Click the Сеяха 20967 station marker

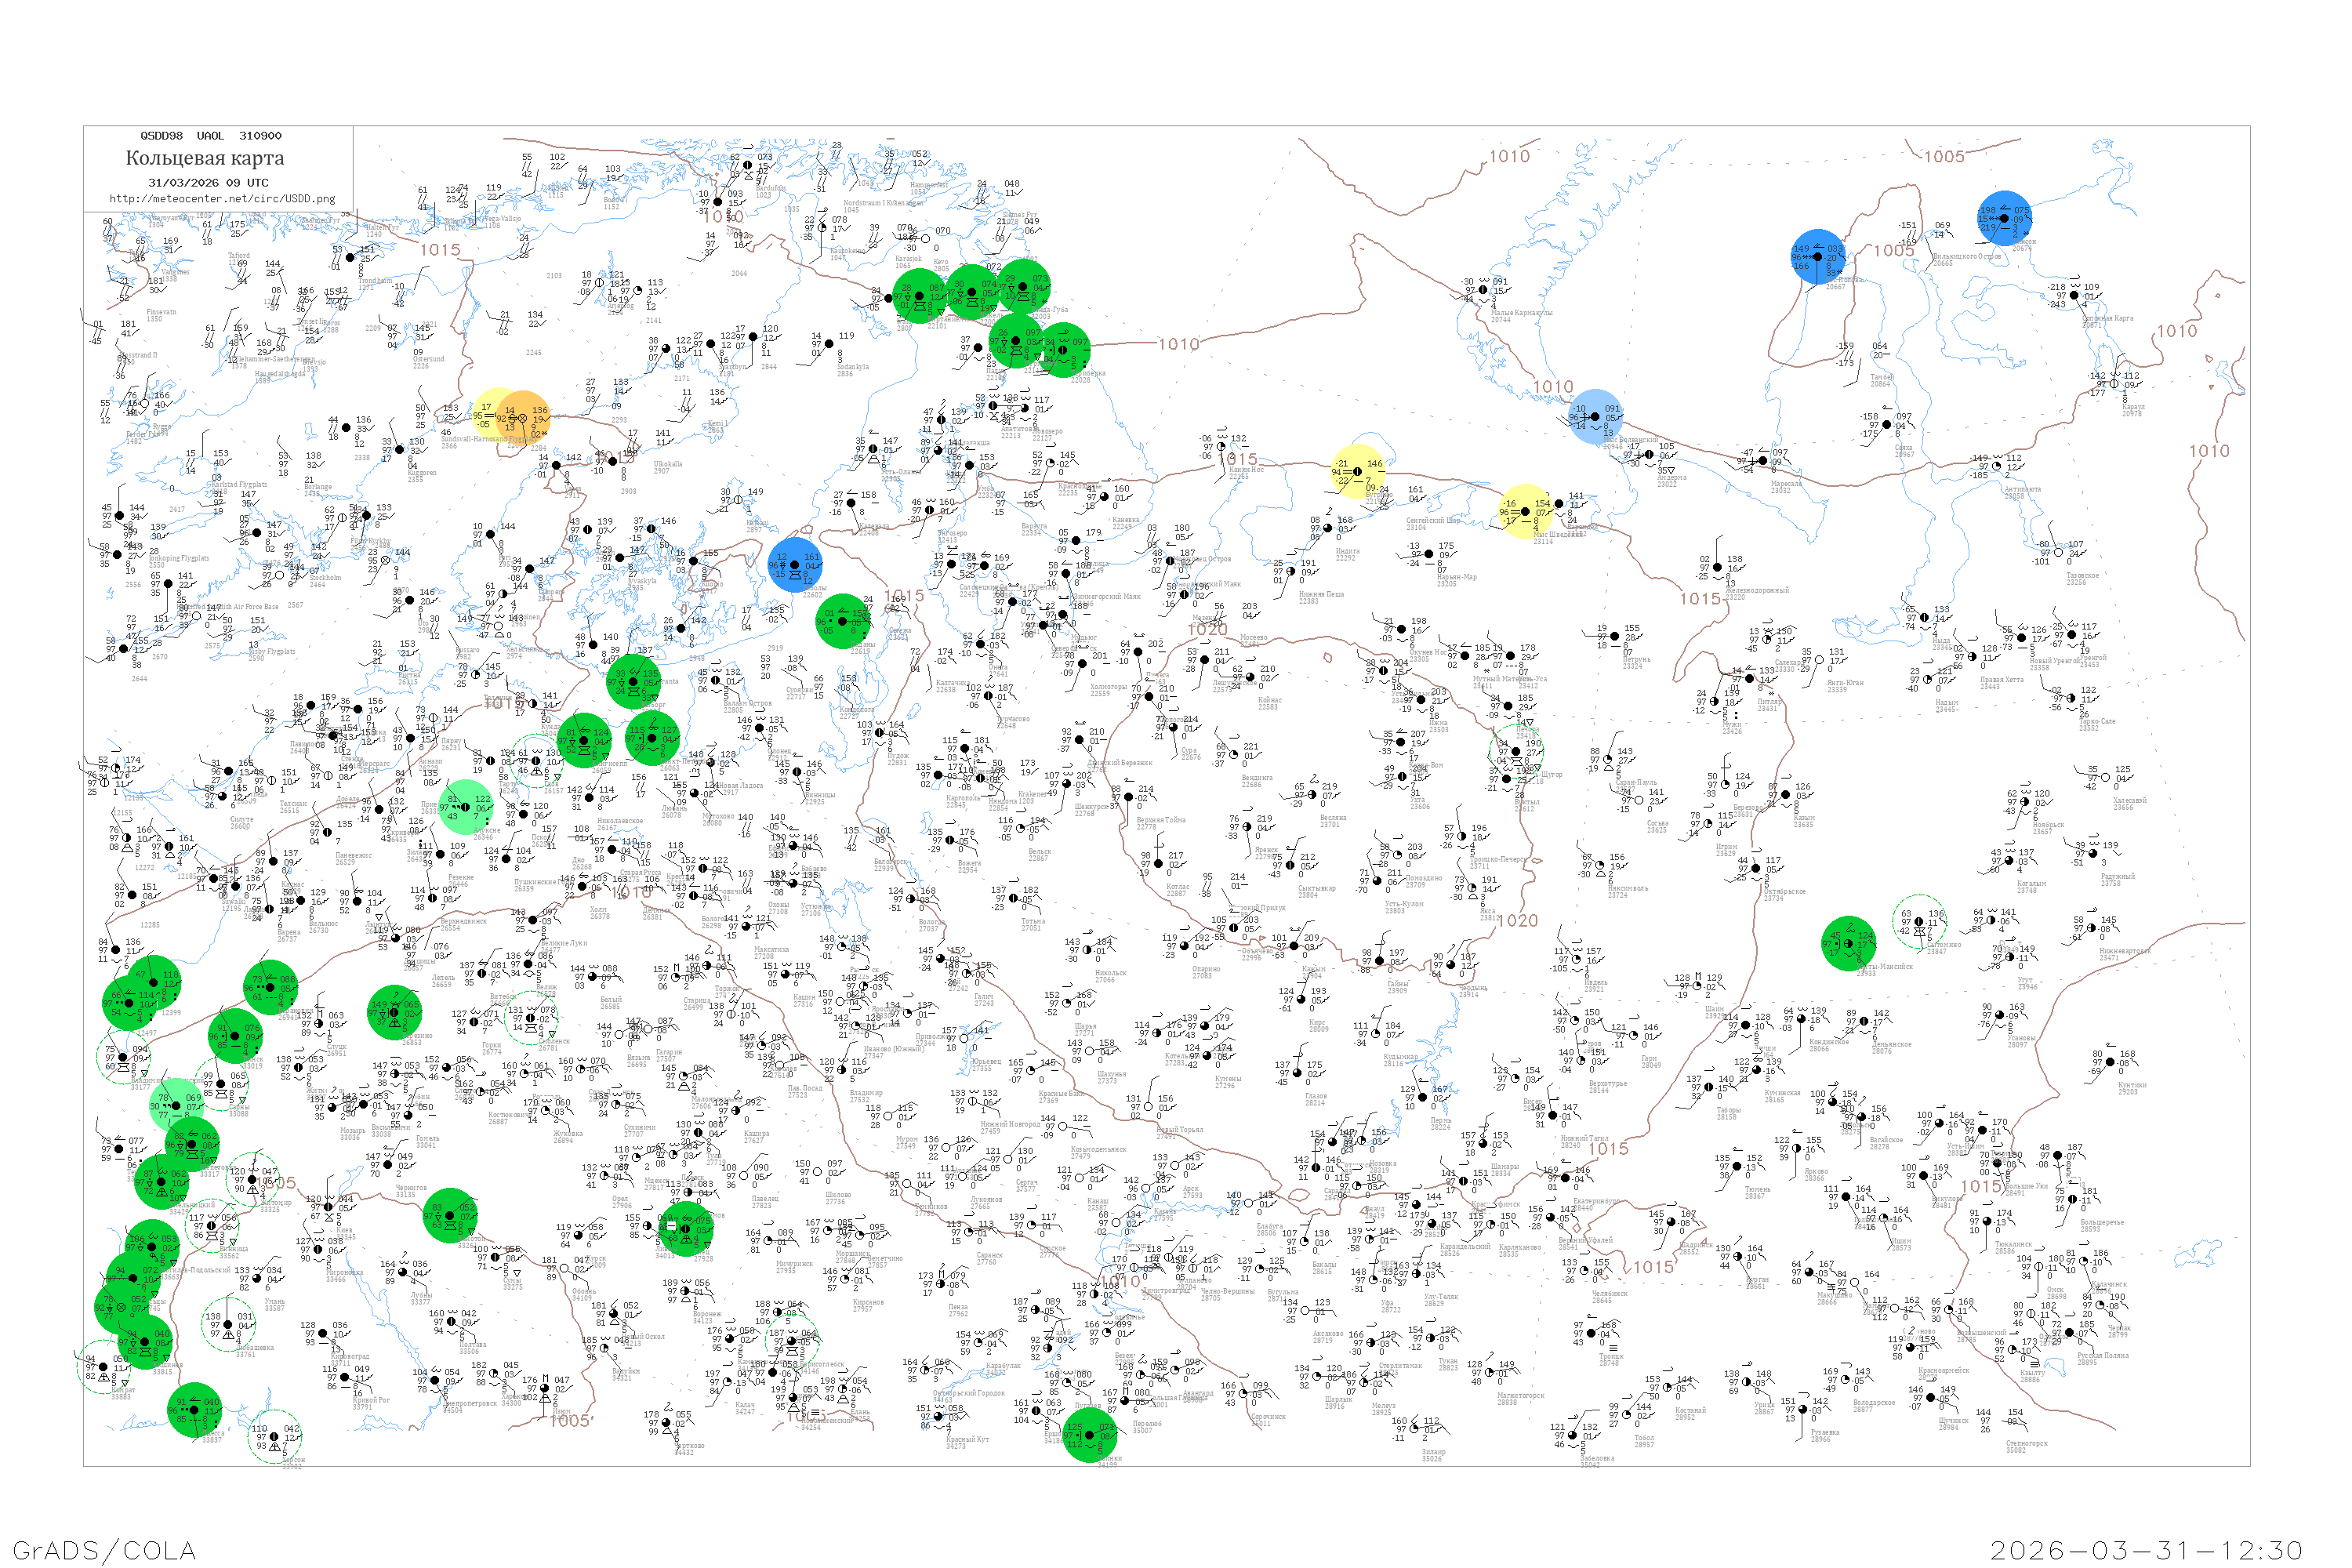(x=1886, y=425)
